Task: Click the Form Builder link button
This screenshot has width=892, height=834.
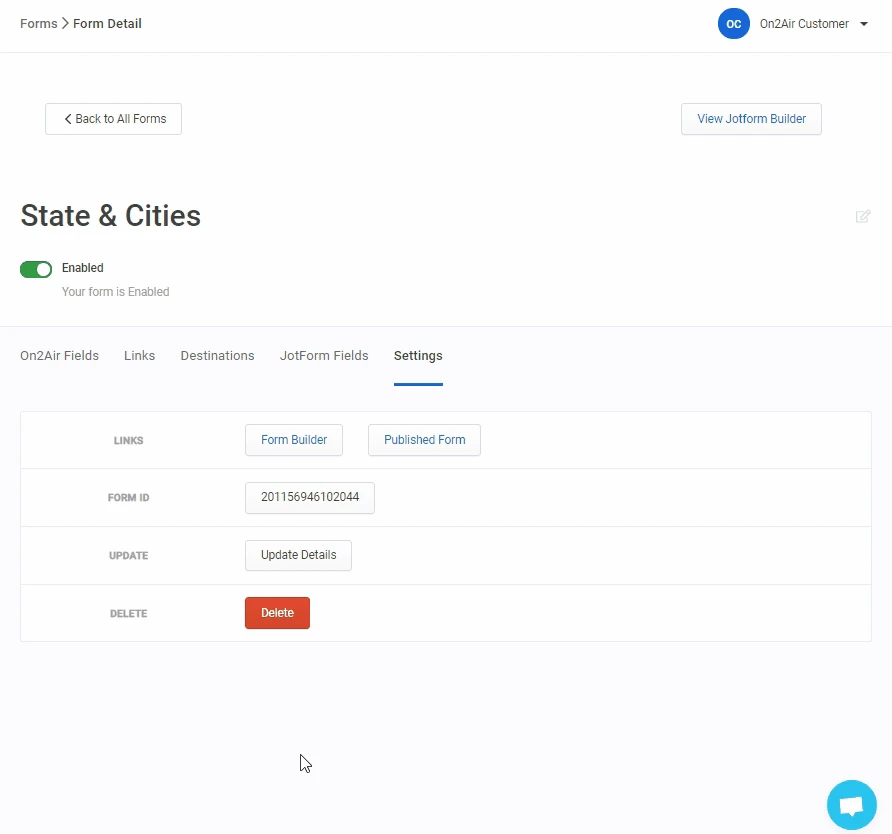Action: 294,440
